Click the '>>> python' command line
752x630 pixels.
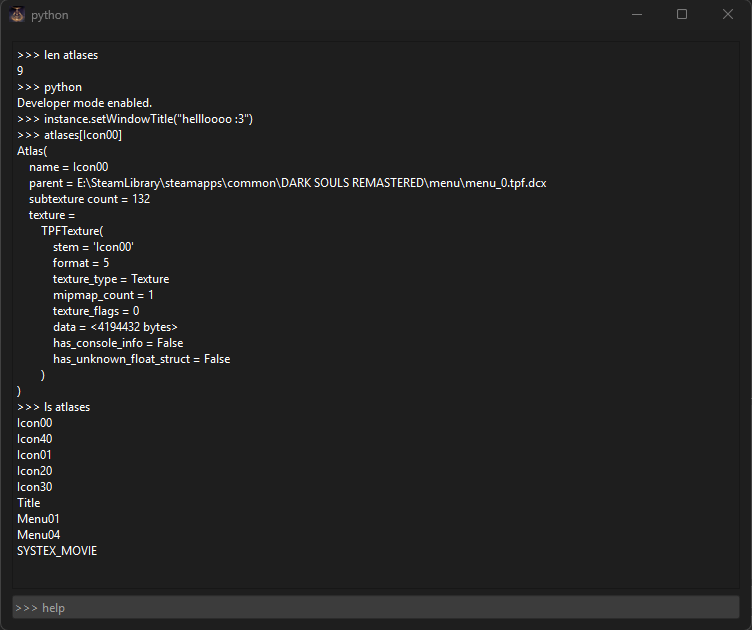(x=49, y=87)
